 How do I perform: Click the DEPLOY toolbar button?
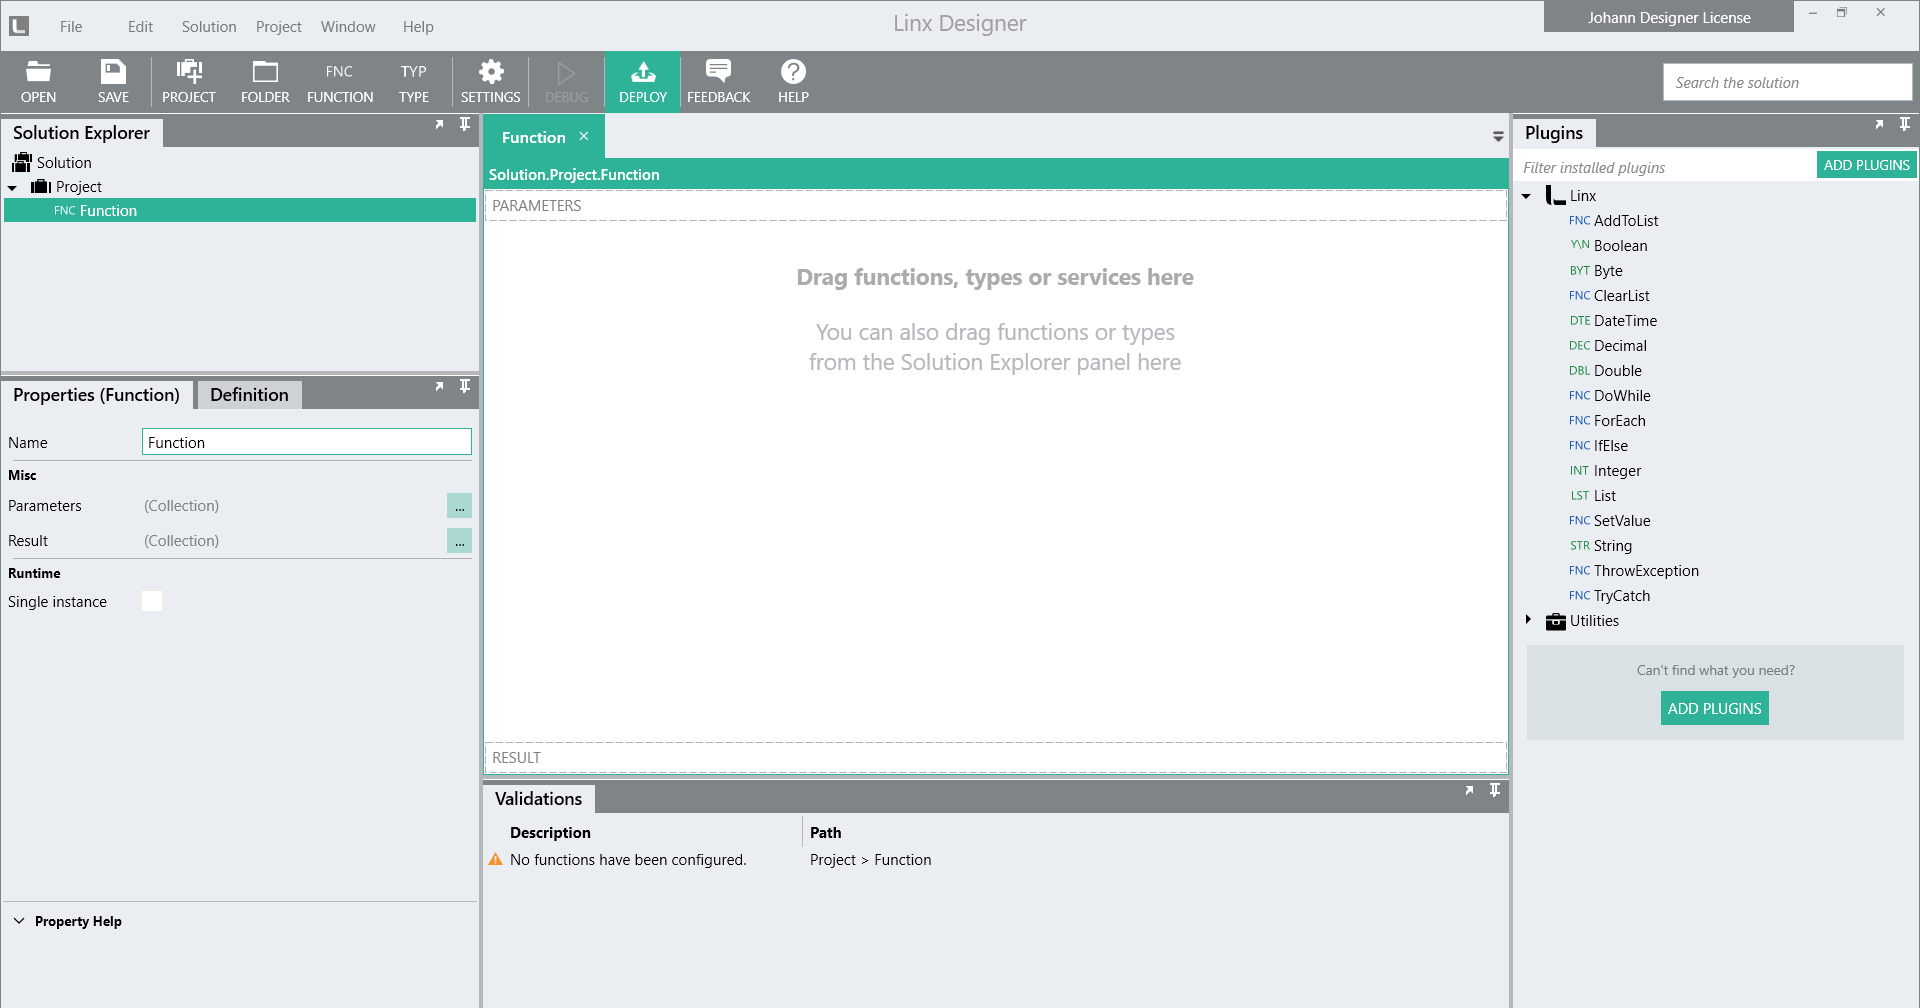[643, 81]
